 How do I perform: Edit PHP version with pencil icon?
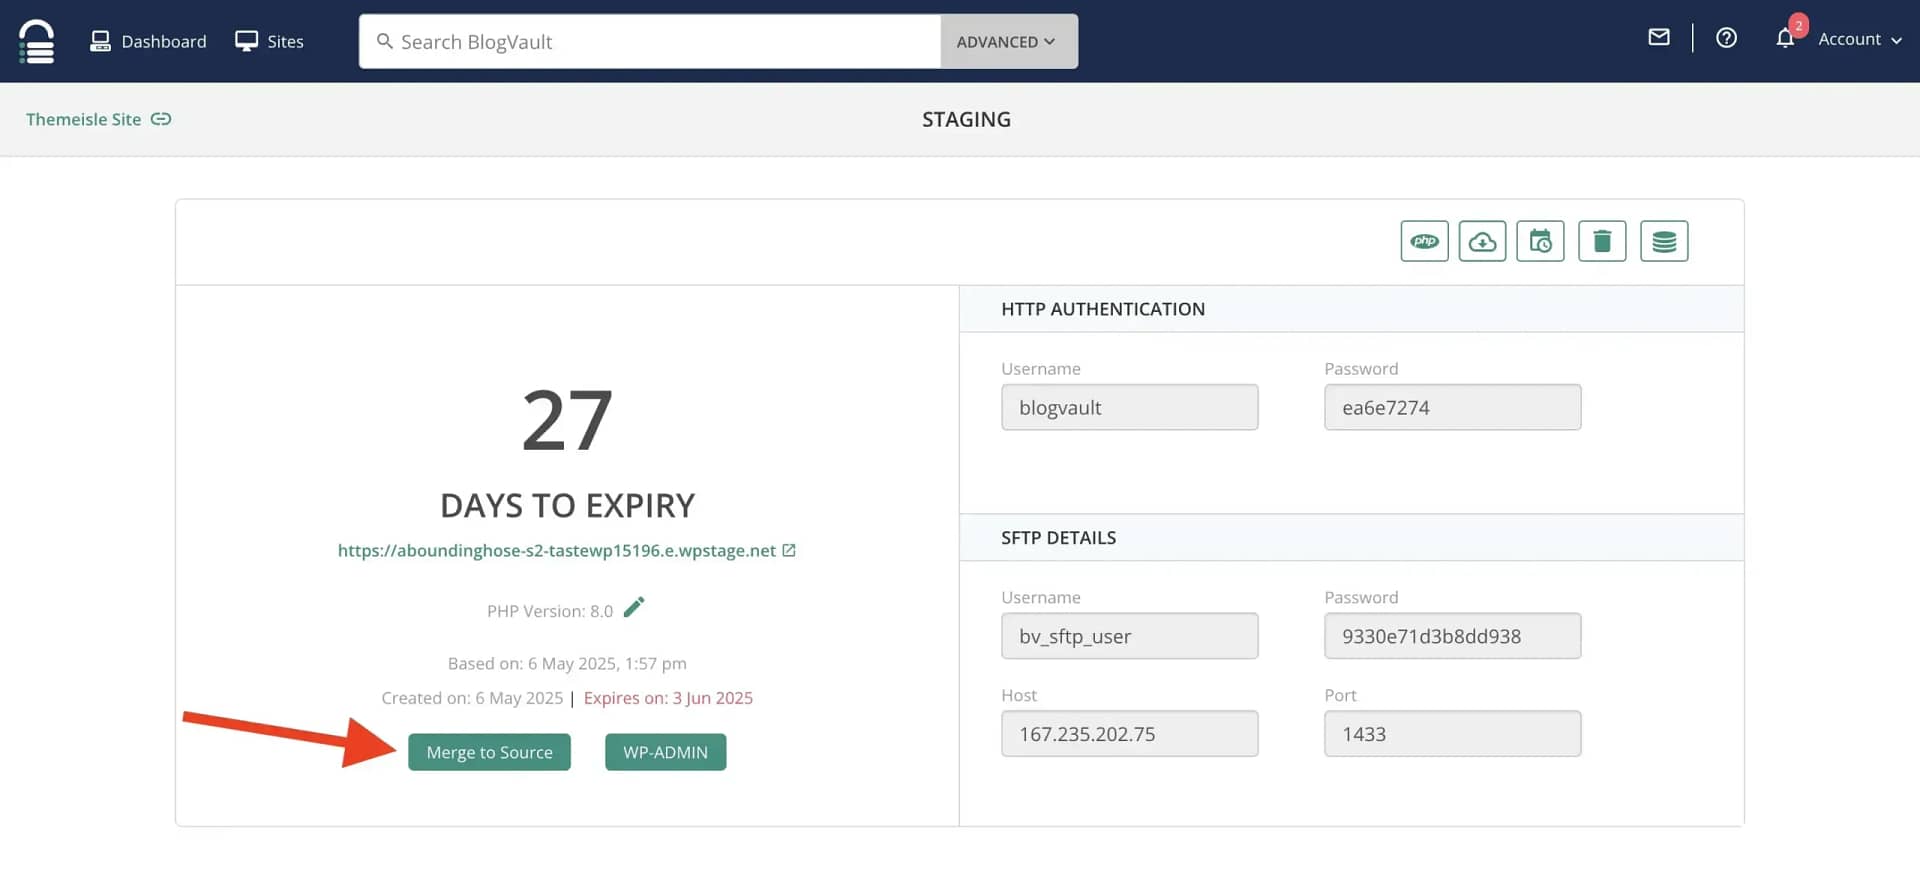point(634,608)
